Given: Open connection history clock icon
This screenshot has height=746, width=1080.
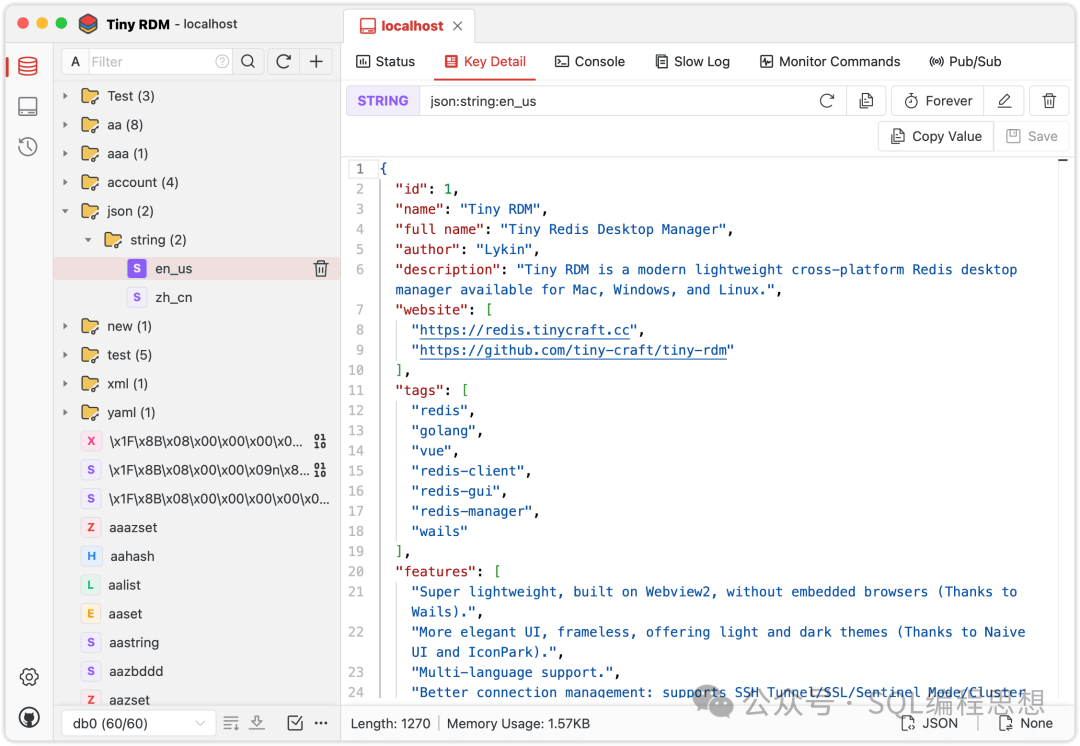Looking at the screenshot, I should 28,147.
